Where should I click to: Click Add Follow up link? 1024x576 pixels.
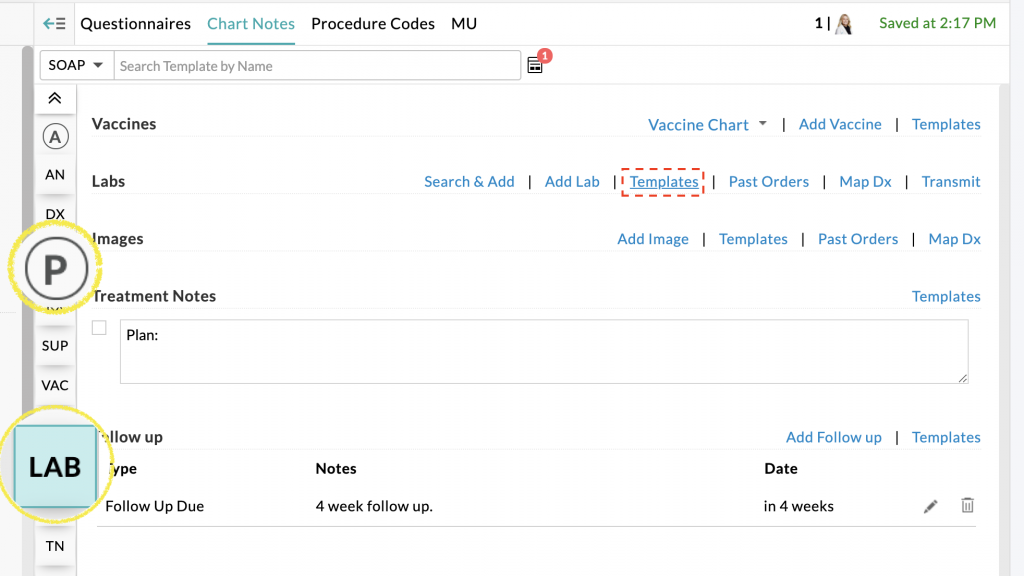pos(833,437)
